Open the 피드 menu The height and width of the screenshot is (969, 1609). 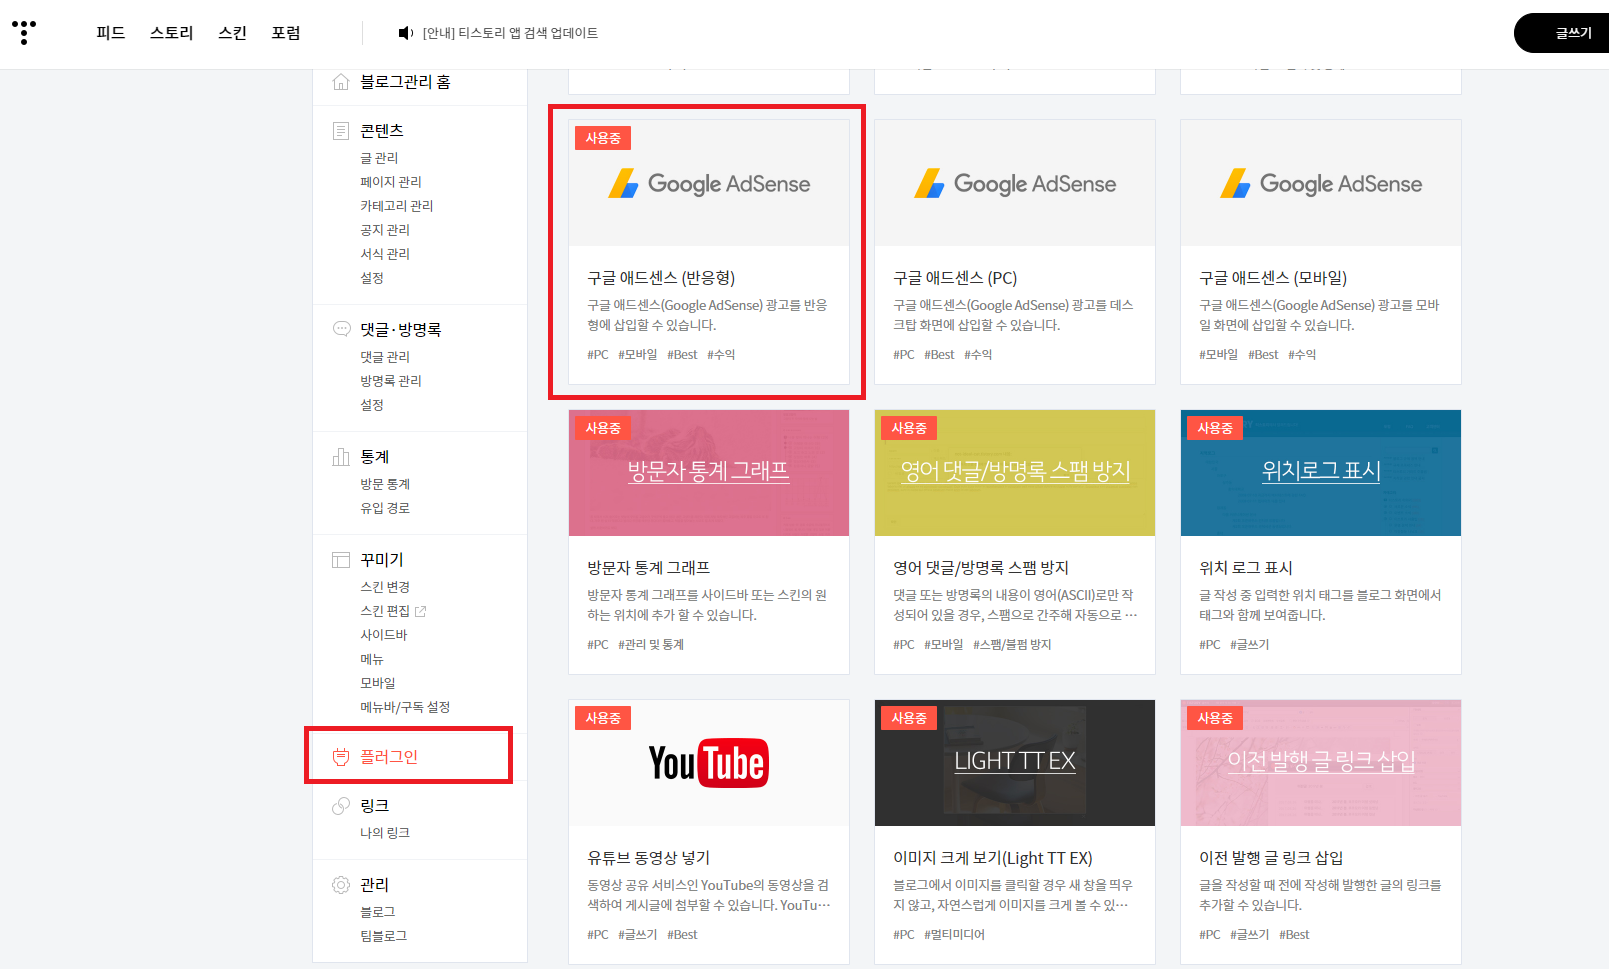(x=110, y=33)
